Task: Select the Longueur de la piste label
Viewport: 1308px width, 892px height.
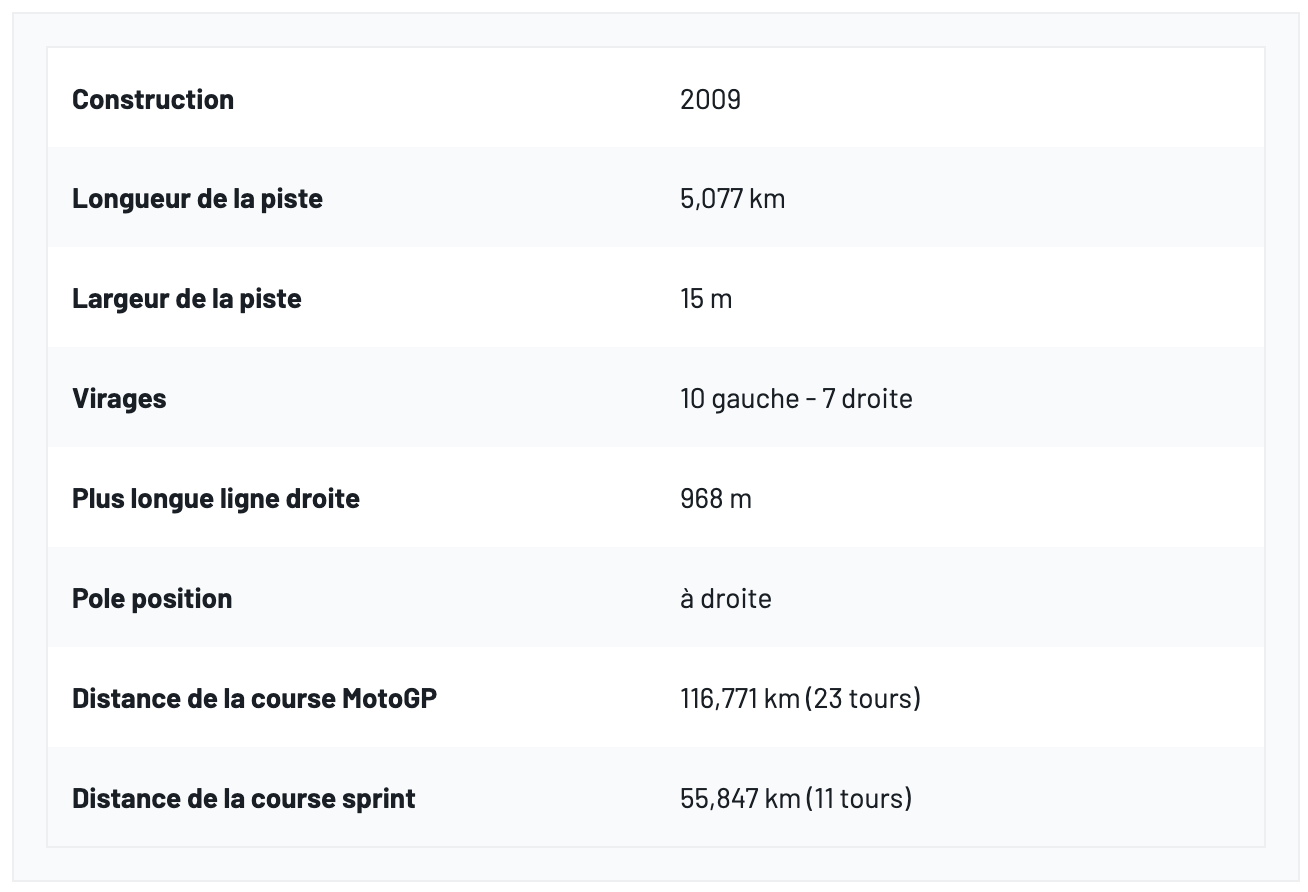Action: [197, 198]
